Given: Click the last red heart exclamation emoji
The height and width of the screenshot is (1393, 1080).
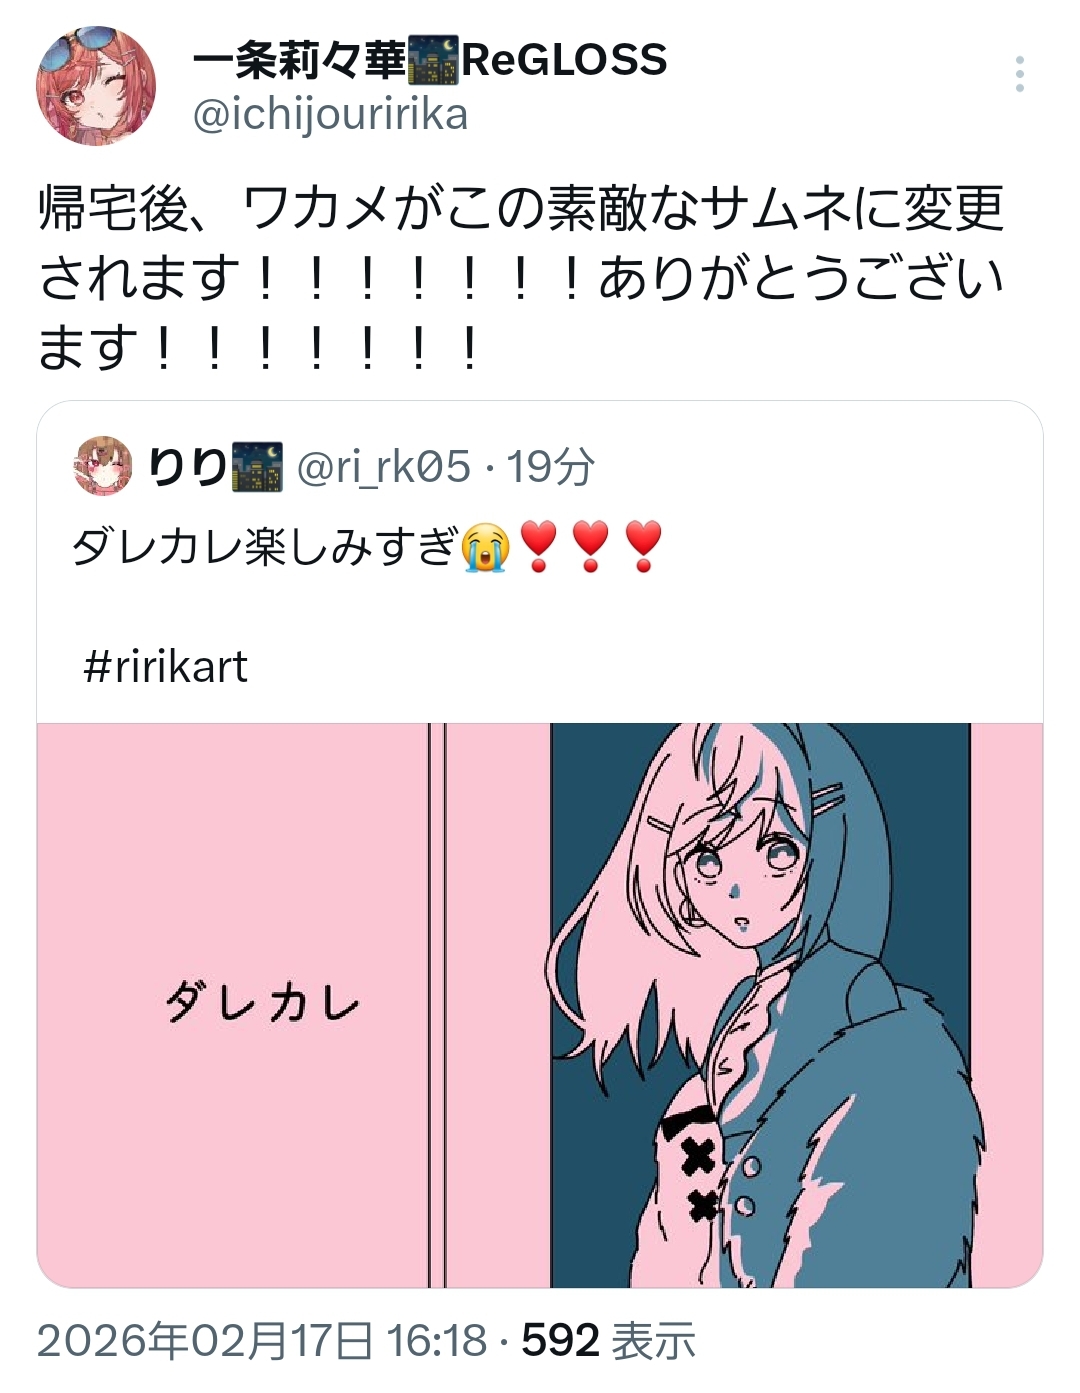Looking at the screenshot, I should tap(643, 547).
